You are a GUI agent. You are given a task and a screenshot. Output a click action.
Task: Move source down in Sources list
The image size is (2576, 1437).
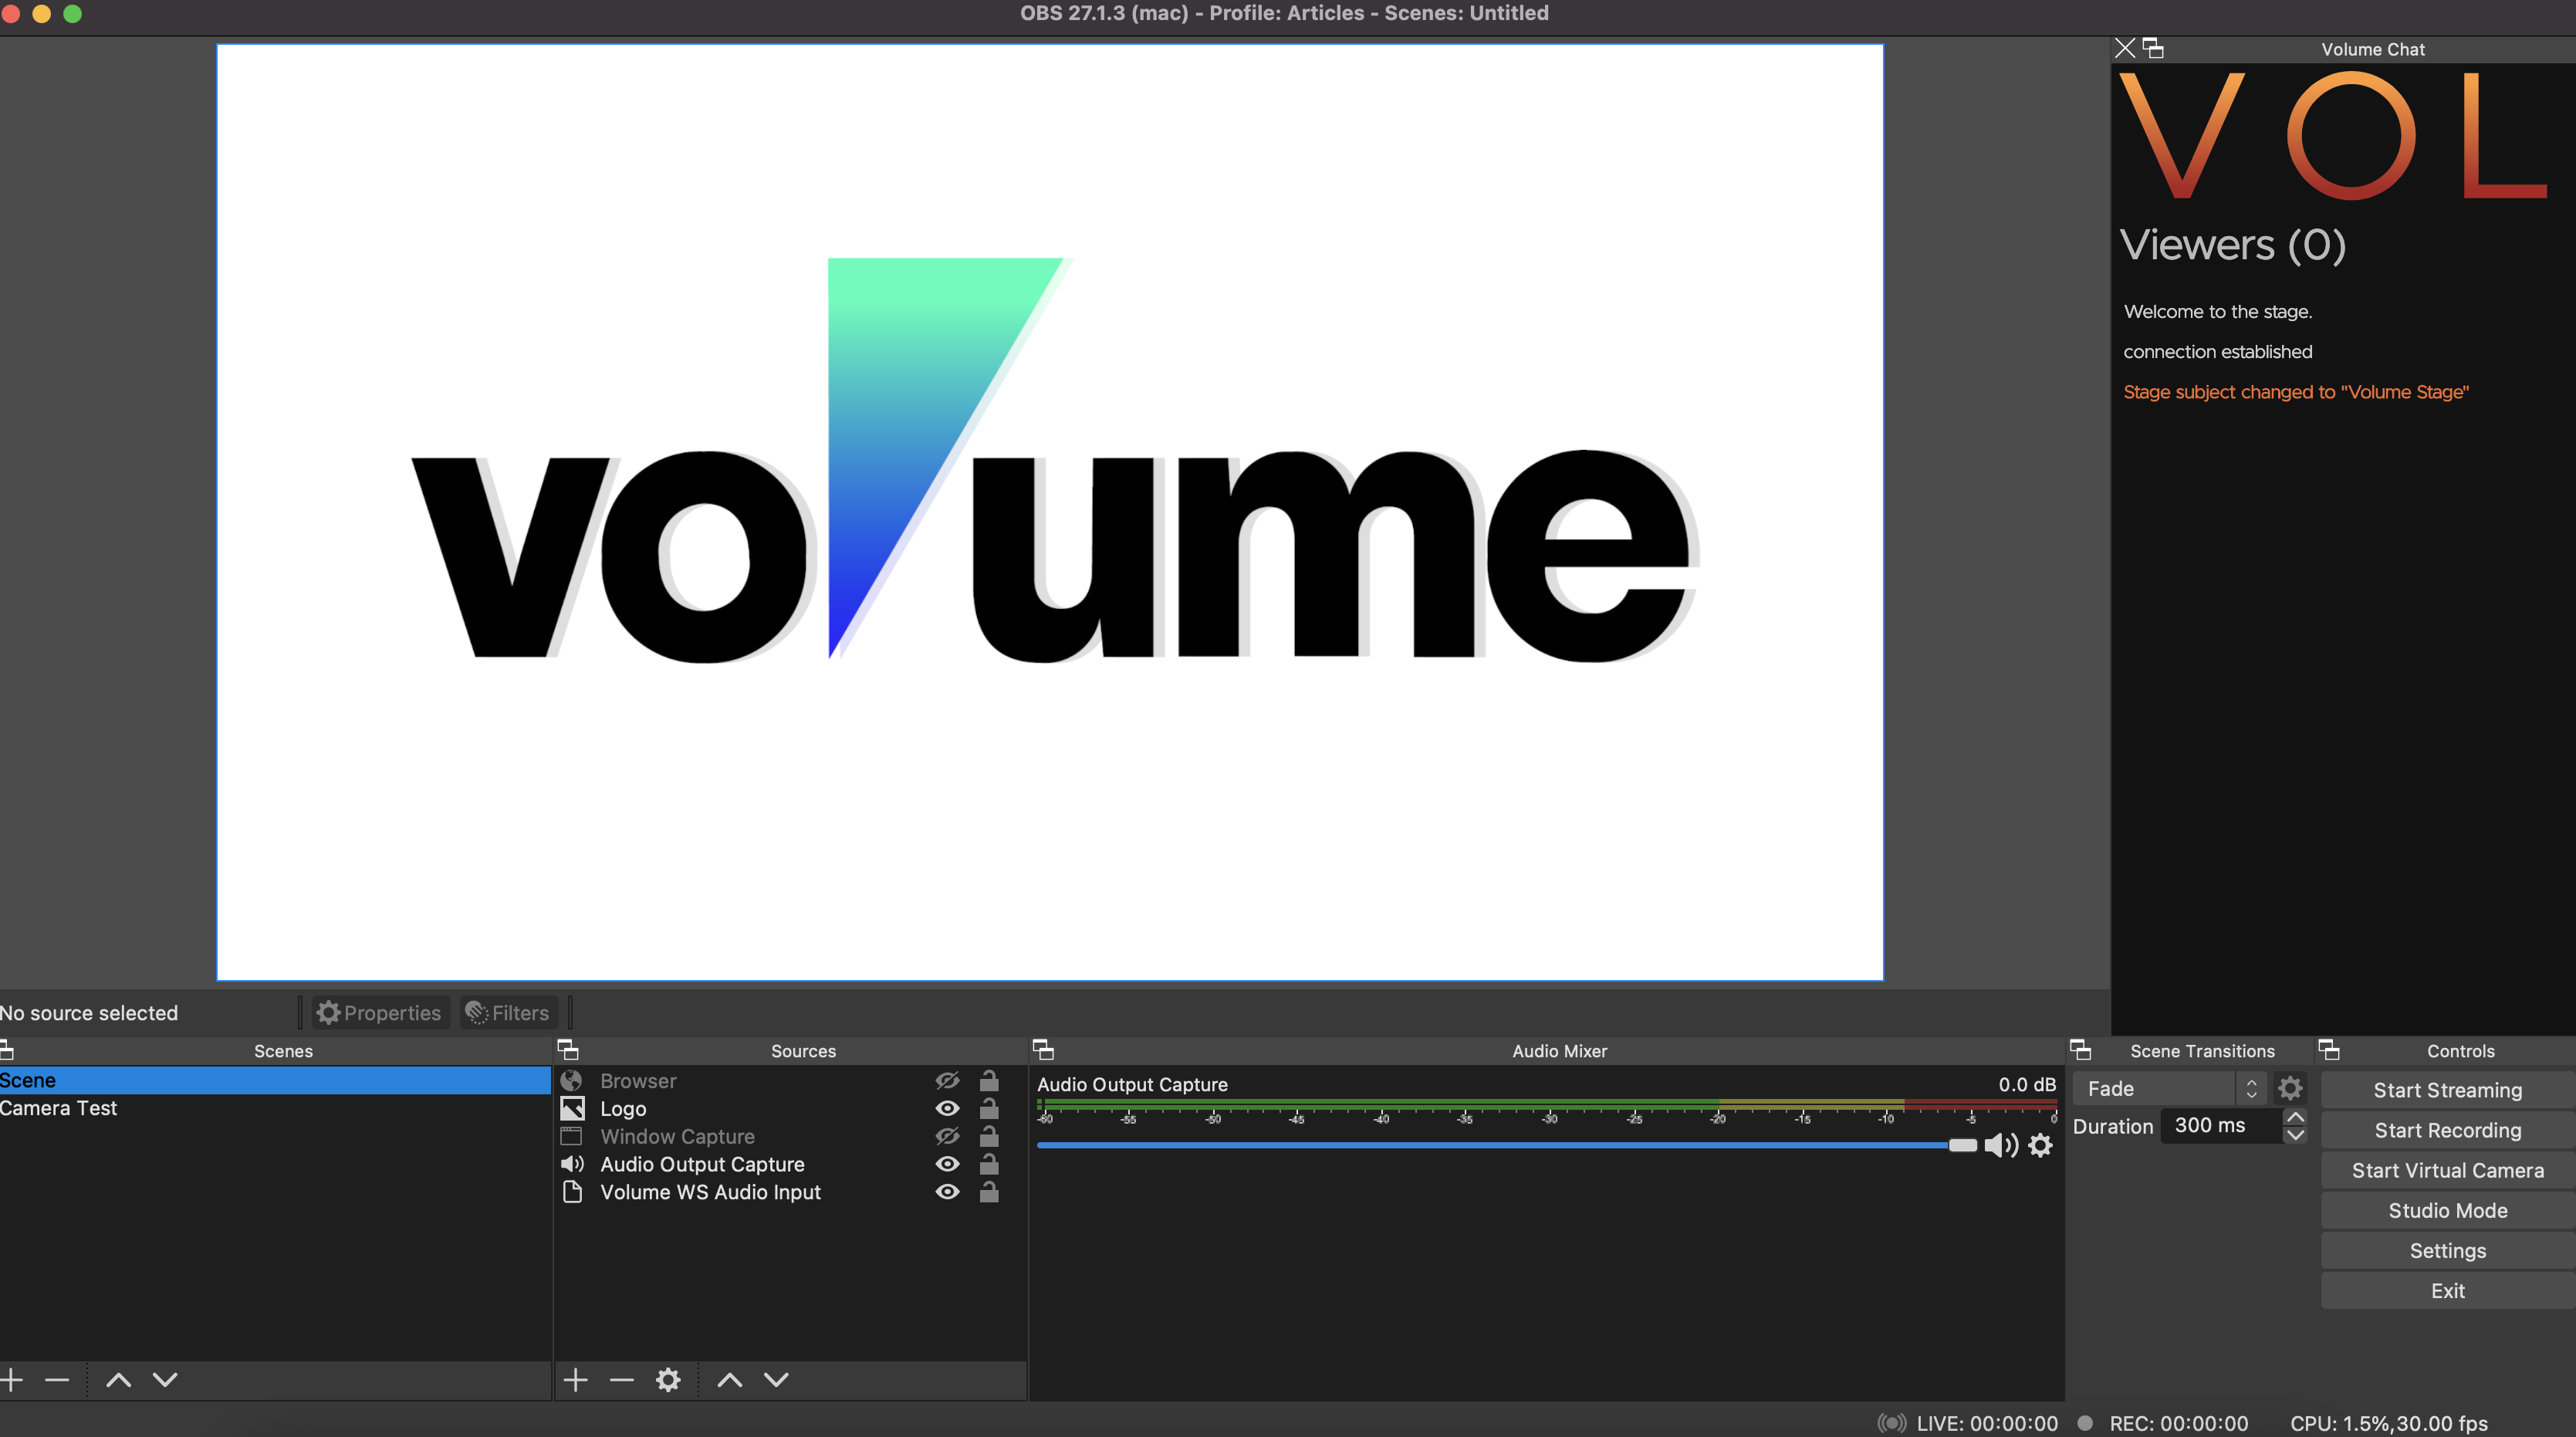coord(777,1380)
